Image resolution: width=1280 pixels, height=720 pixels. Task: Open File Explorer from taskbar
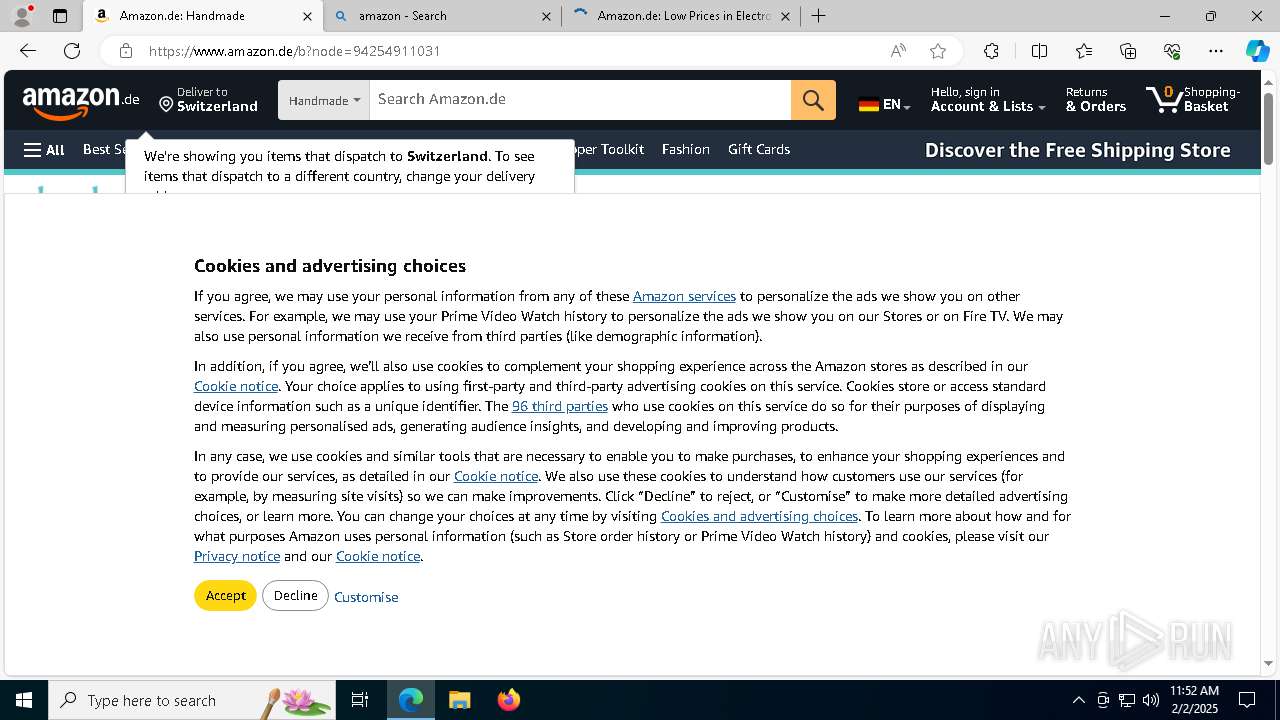pos(459,700)
